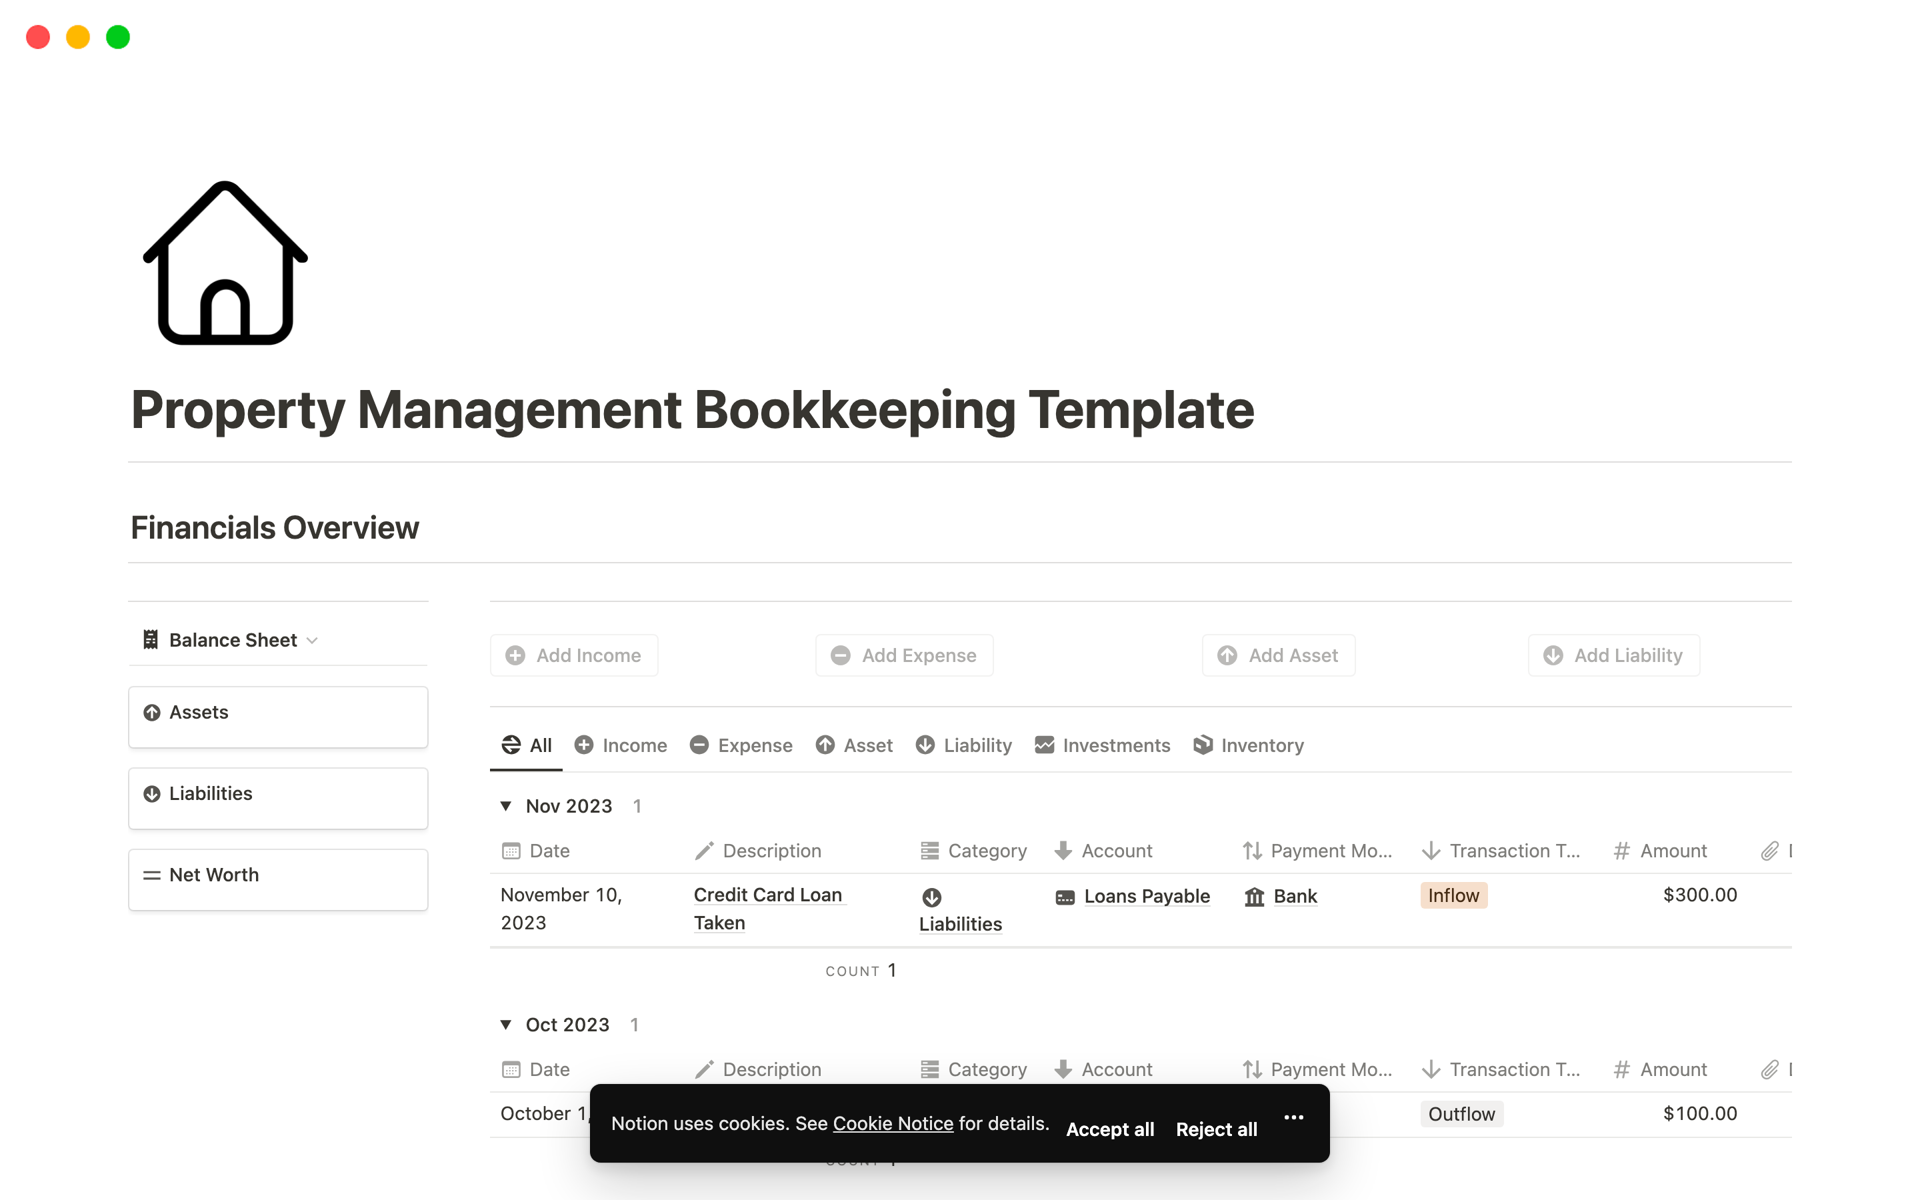This screenshot has width=1920, height=1200.
Task: Click the Accept all button
Action: (x=1109, y=1129)
